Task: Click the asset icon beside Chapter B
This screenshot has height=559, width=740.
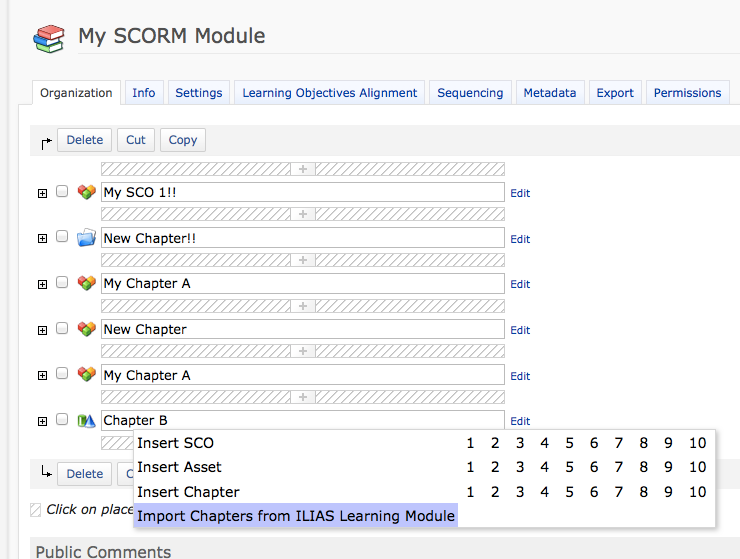Action: pos(86,420)
